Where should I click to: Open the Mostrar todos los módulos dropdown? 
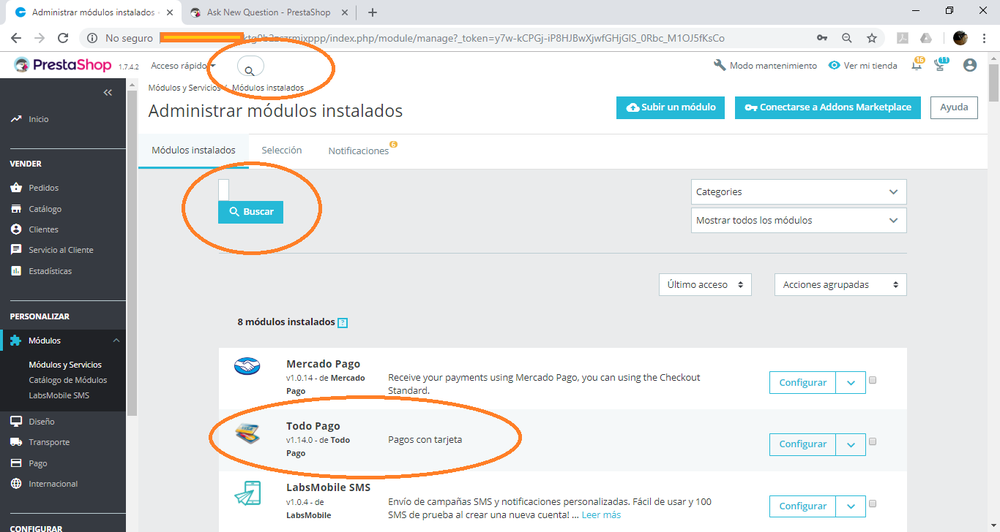pos(798,221)
